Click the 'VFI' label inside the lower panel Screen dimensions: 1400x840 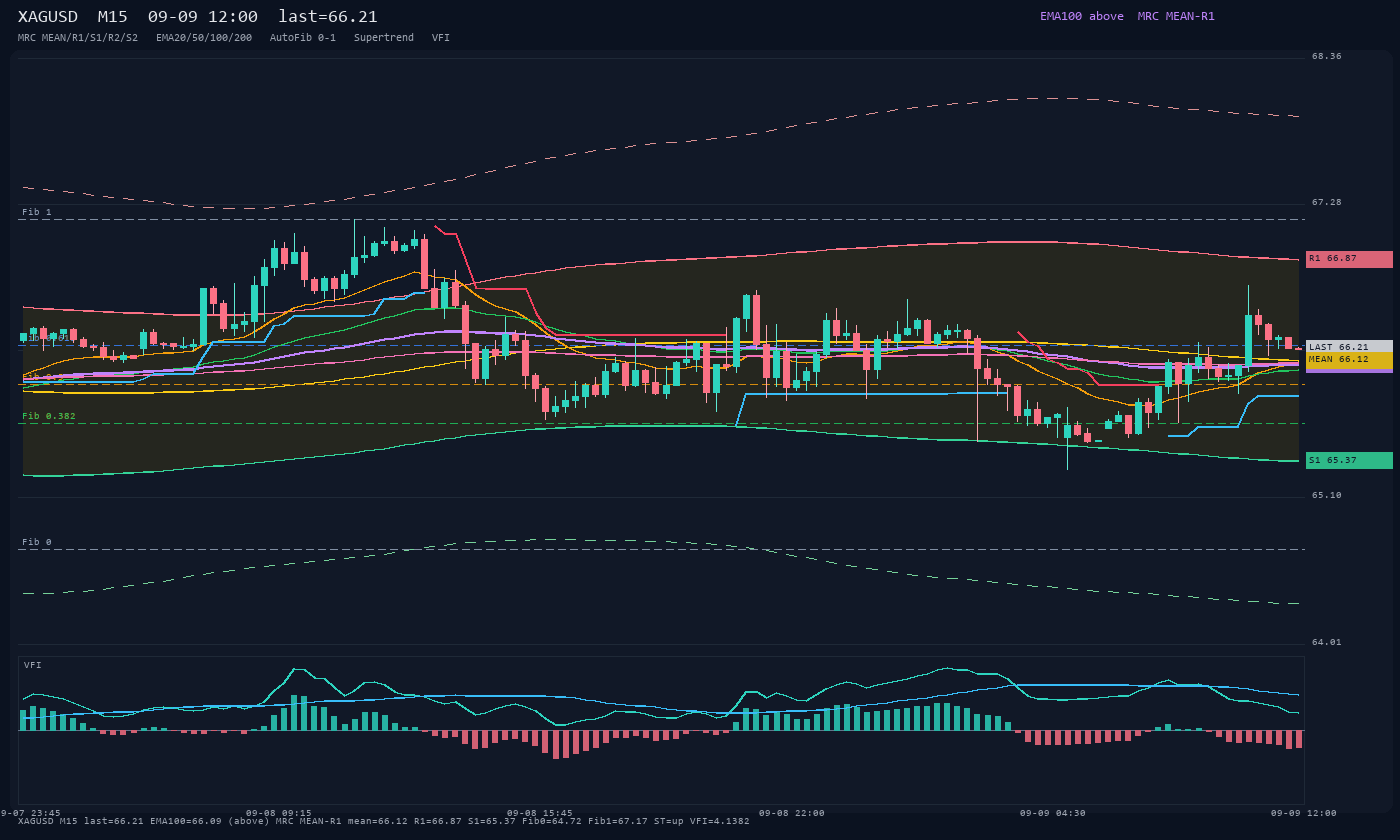(x=33, y=666)
